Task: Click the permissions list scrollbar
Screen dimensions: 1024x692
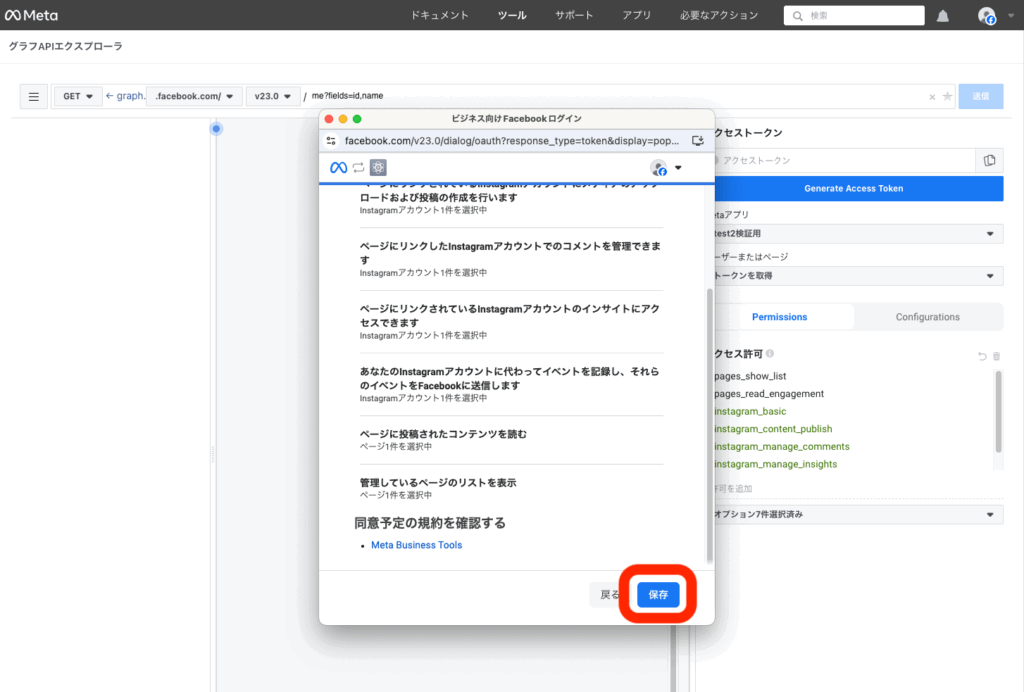Action: tap(998, 411)
